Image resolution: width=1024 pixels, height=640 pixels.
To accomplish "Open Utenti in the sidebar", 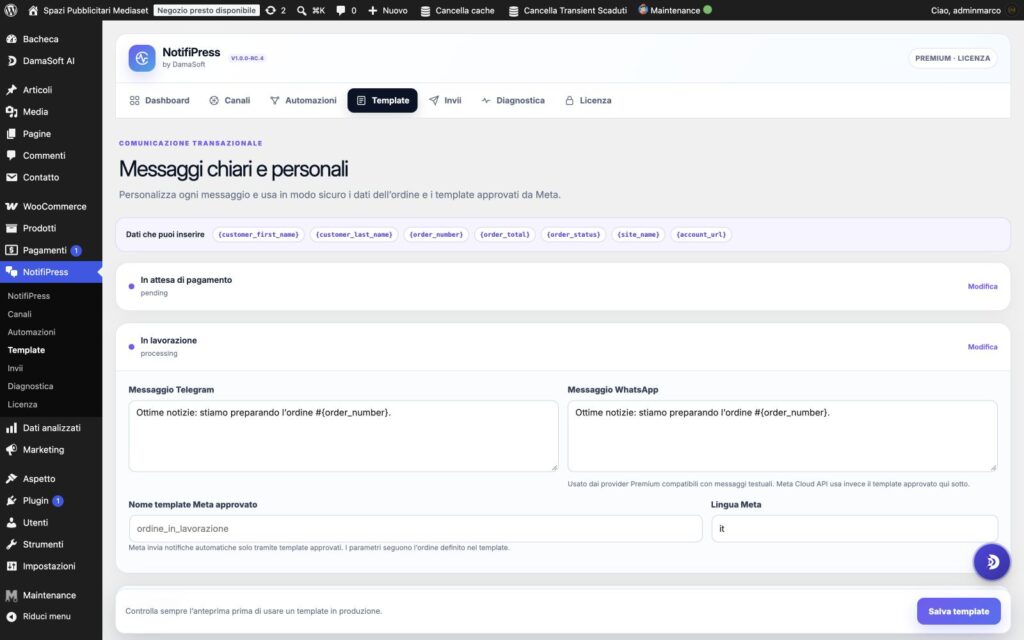I will click(35, 522).
